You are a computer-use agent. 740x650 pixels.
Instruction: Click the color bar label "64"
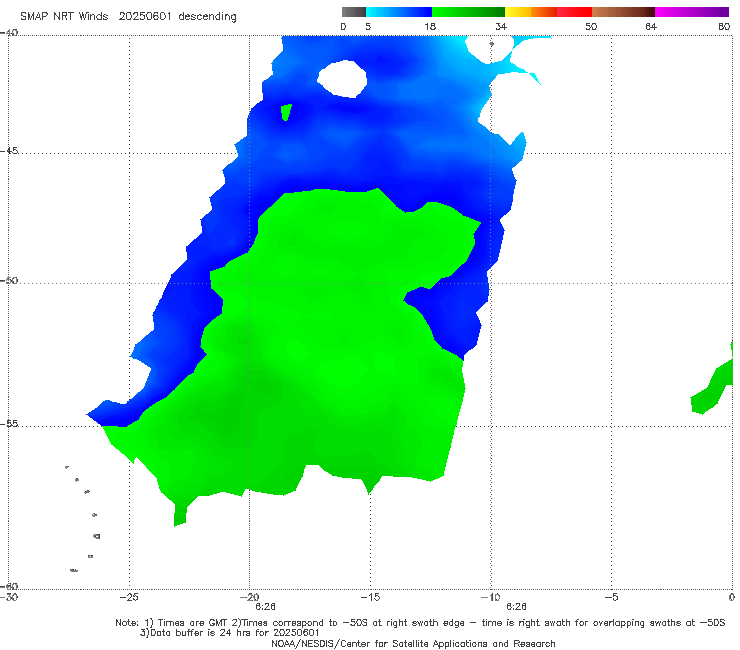[651, 26]
